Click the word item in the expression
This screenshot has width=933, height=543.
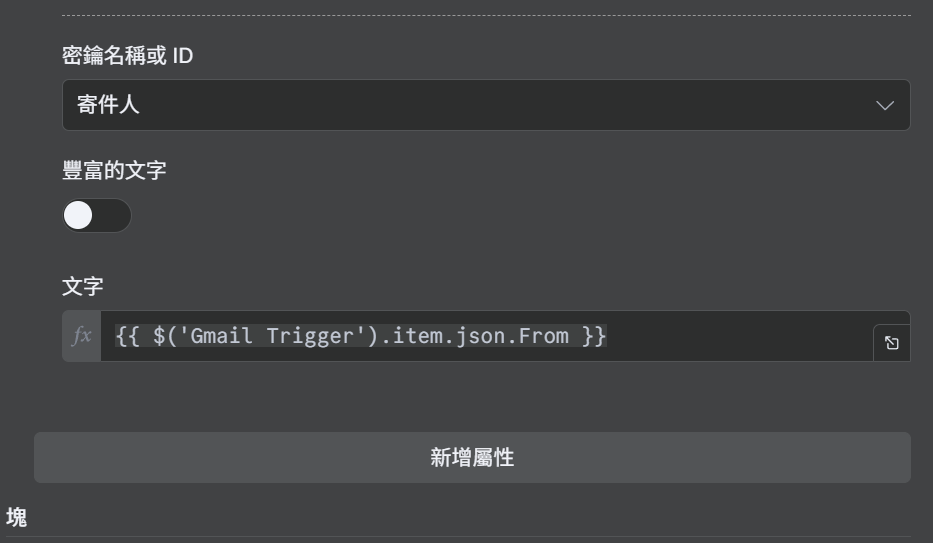(x=416, y=336)
